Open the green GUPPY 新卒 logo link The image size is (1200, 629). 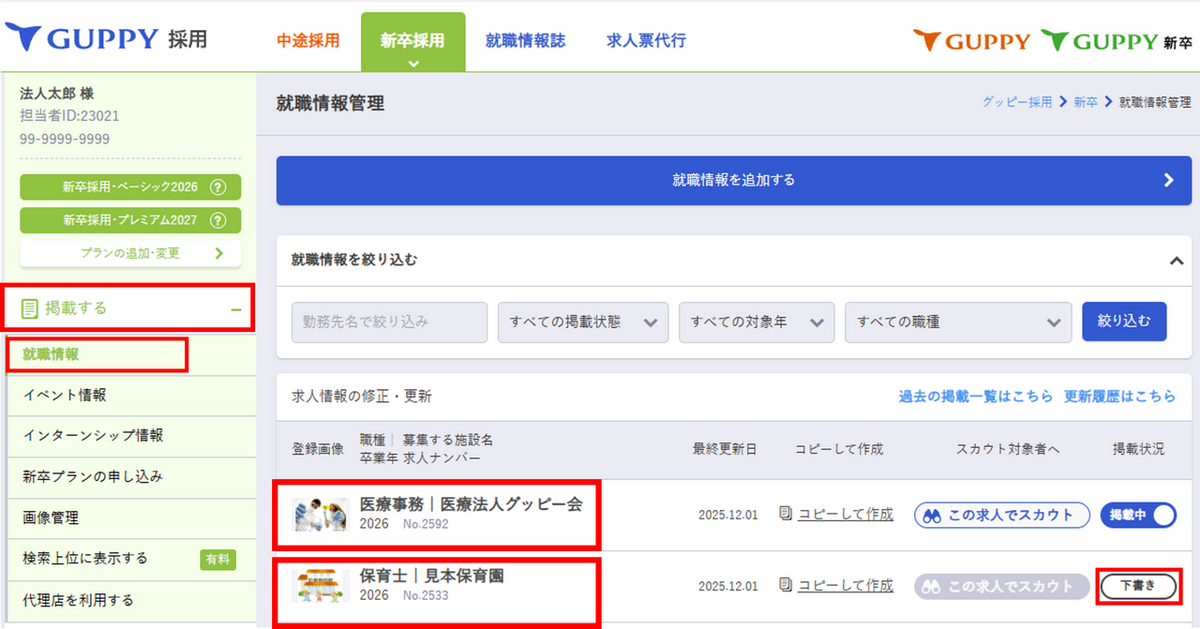1116,41
